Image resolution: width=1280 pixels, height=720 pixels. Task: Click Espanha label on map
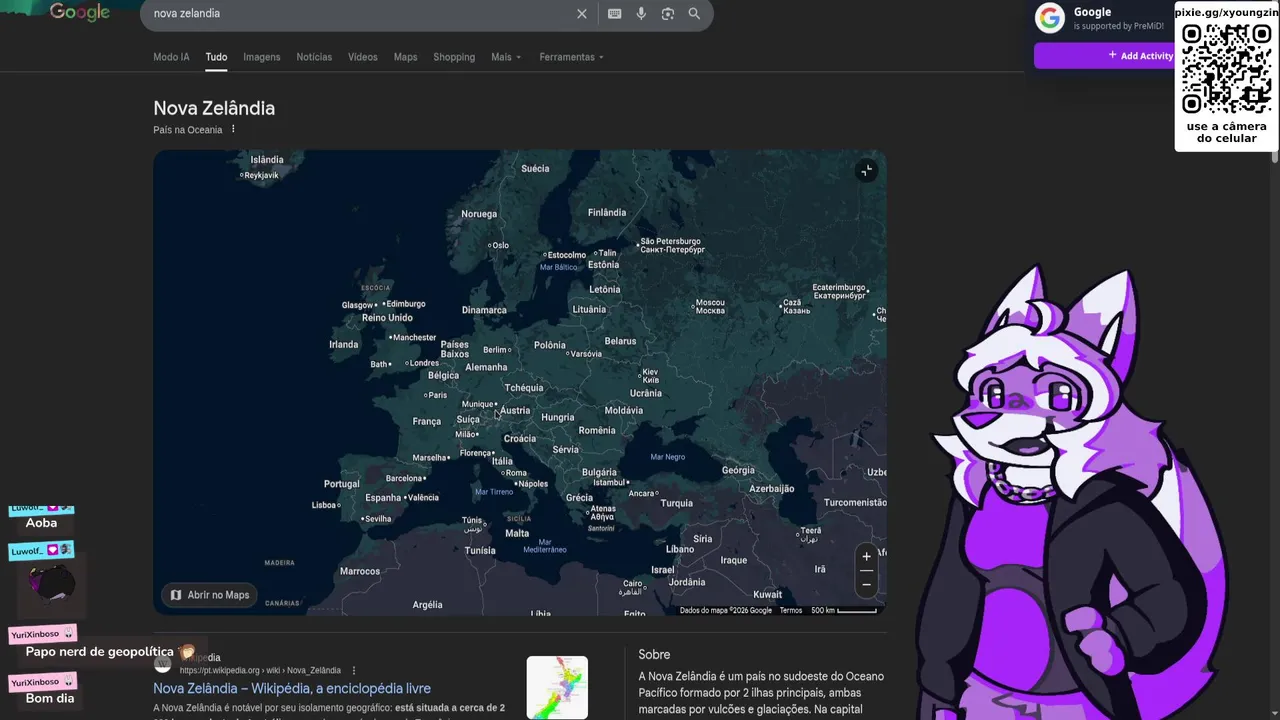coord(383,497)
